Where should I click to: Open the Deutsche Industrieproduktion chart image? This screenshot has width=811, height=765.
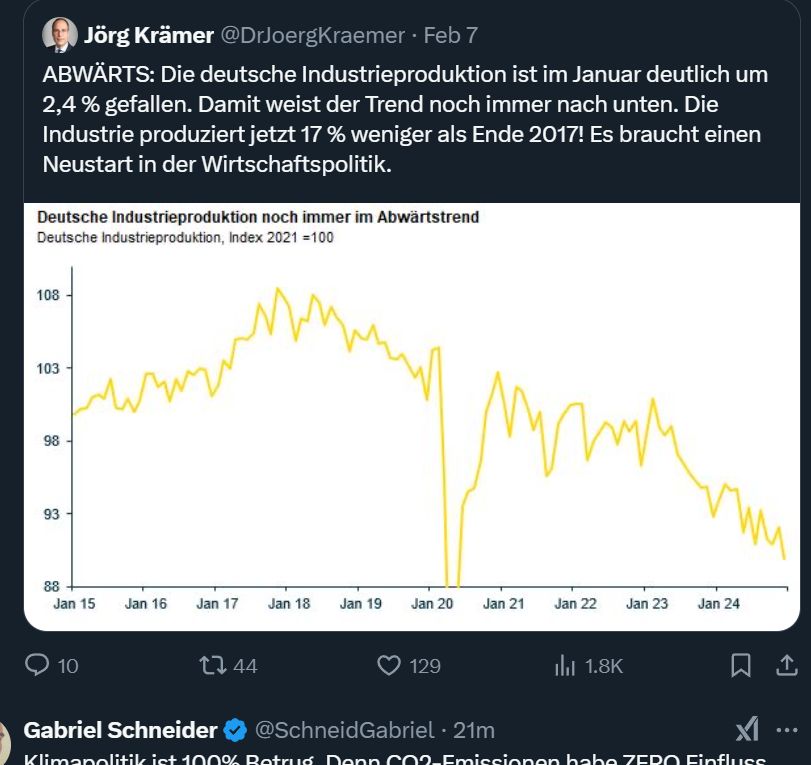(412, 416)
